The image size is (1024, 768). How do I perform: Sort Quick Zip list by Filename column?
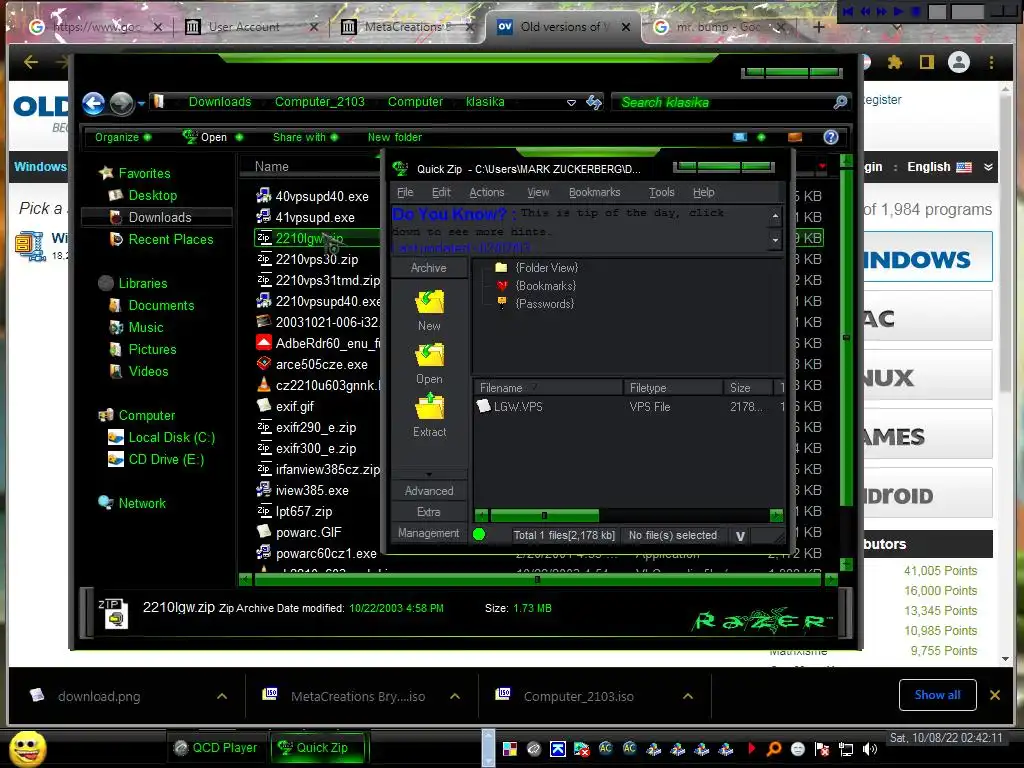tap(549, 387)
